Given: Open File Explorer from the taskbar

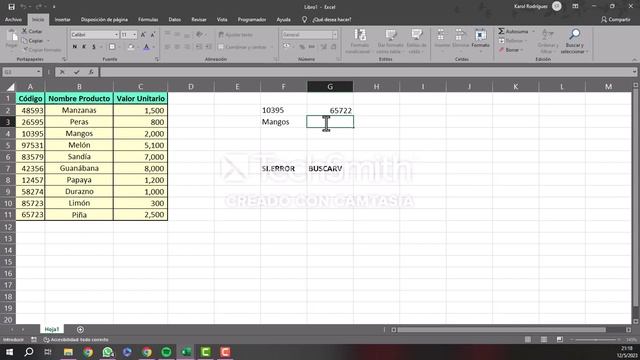Looking at the screenshot, I should click(x=68, y=351).
